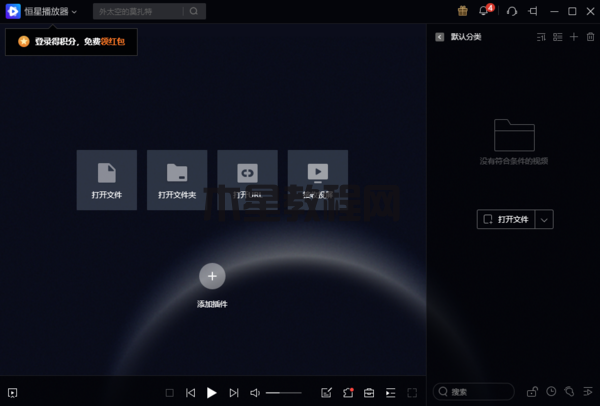Open the playlist sort order icon
600x406 pixels.
coord(541,37)
